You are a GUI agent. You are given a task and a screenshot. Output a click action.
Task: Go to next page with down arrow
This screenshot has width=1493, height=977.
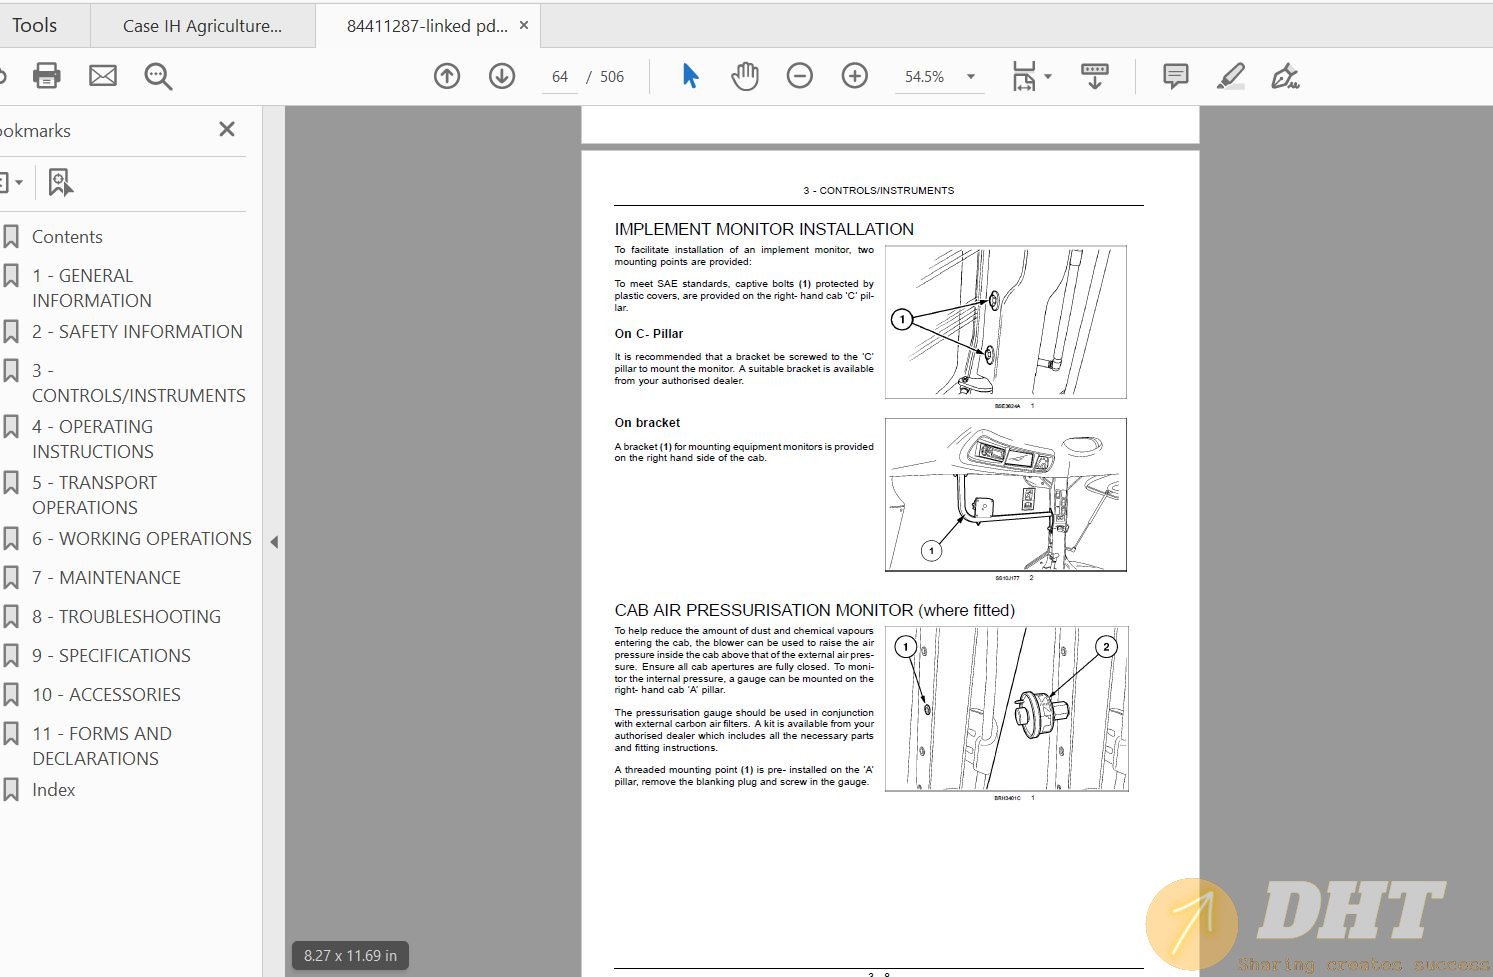[502, 76]
